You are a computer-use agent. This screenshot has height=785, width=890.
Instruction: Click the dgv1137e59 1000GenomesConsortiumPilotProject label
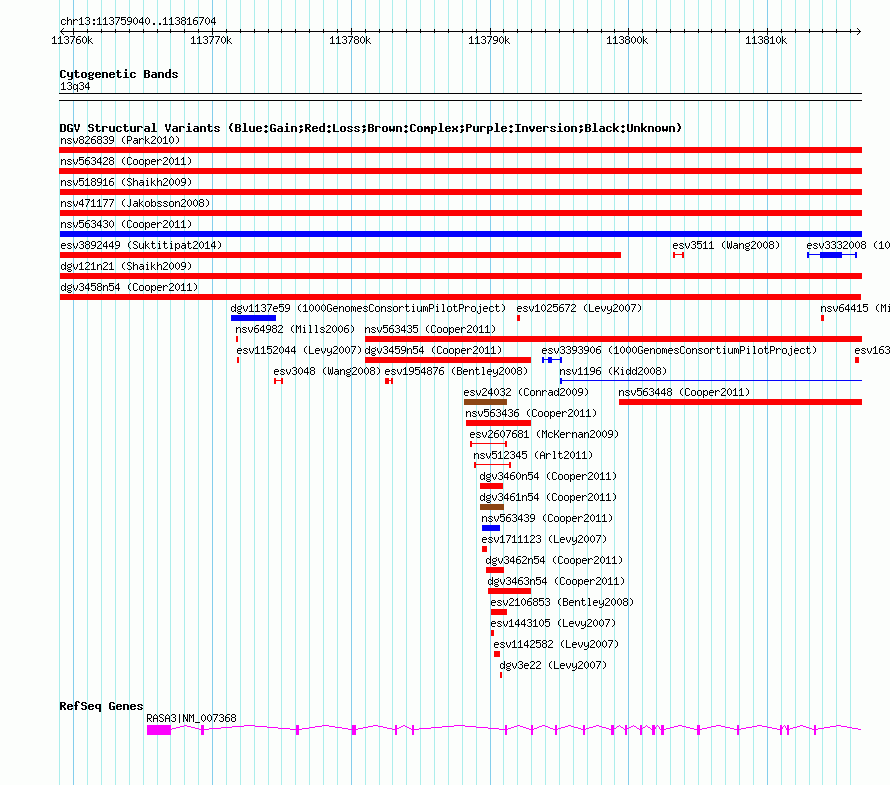point(368,308)
